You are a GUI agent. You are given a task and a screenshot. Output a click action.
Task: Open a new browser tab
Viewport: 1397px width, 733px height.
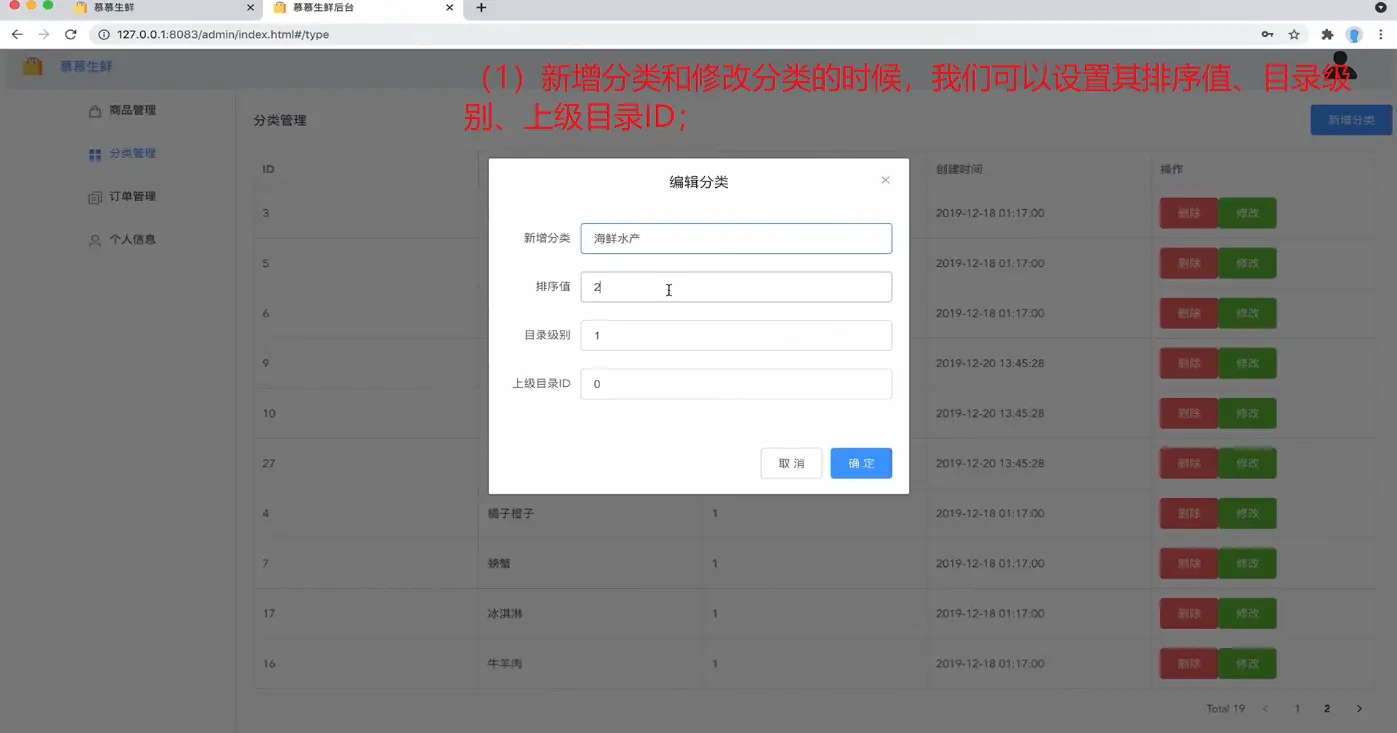(x=481, y=8)
